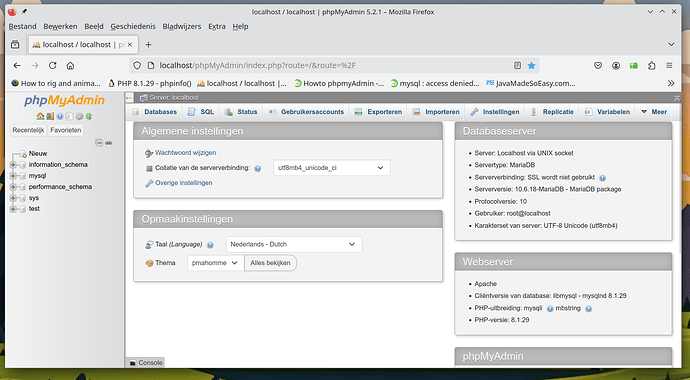Click Firefox back arrow

point(17,66)
